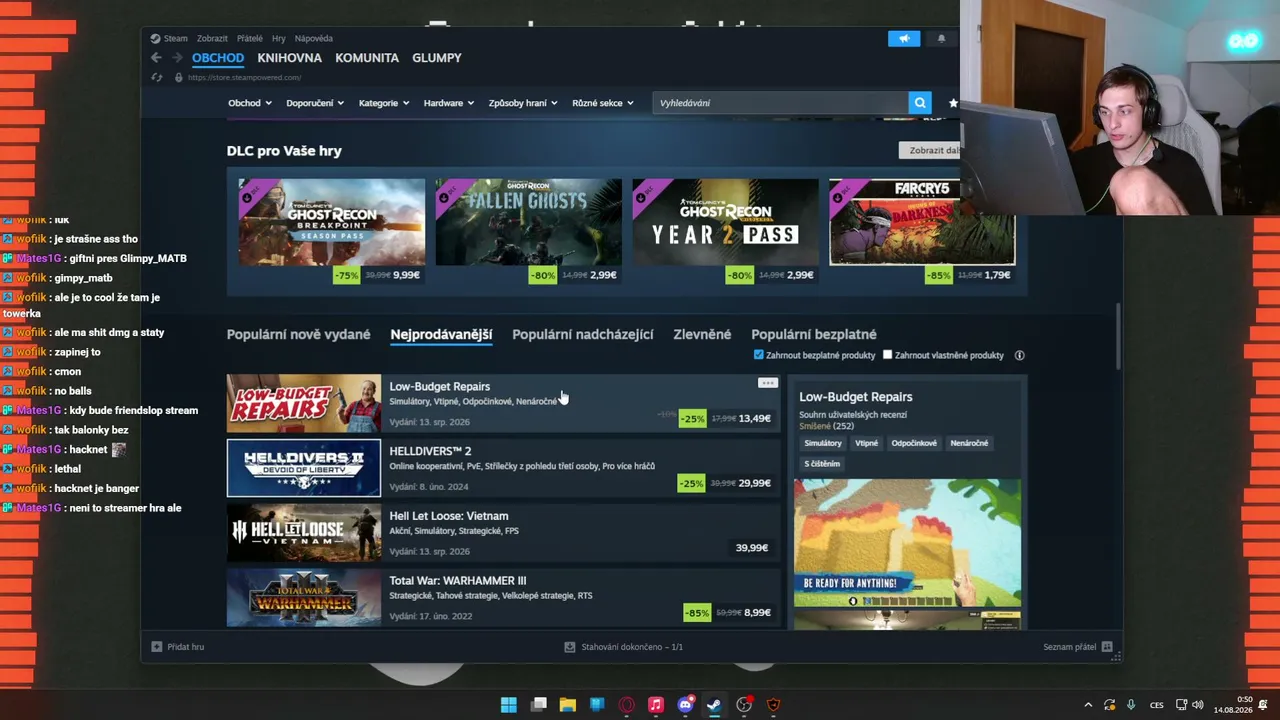Go forward with the Steam forward arrow
1280x720 pixels.
point(177,58)
